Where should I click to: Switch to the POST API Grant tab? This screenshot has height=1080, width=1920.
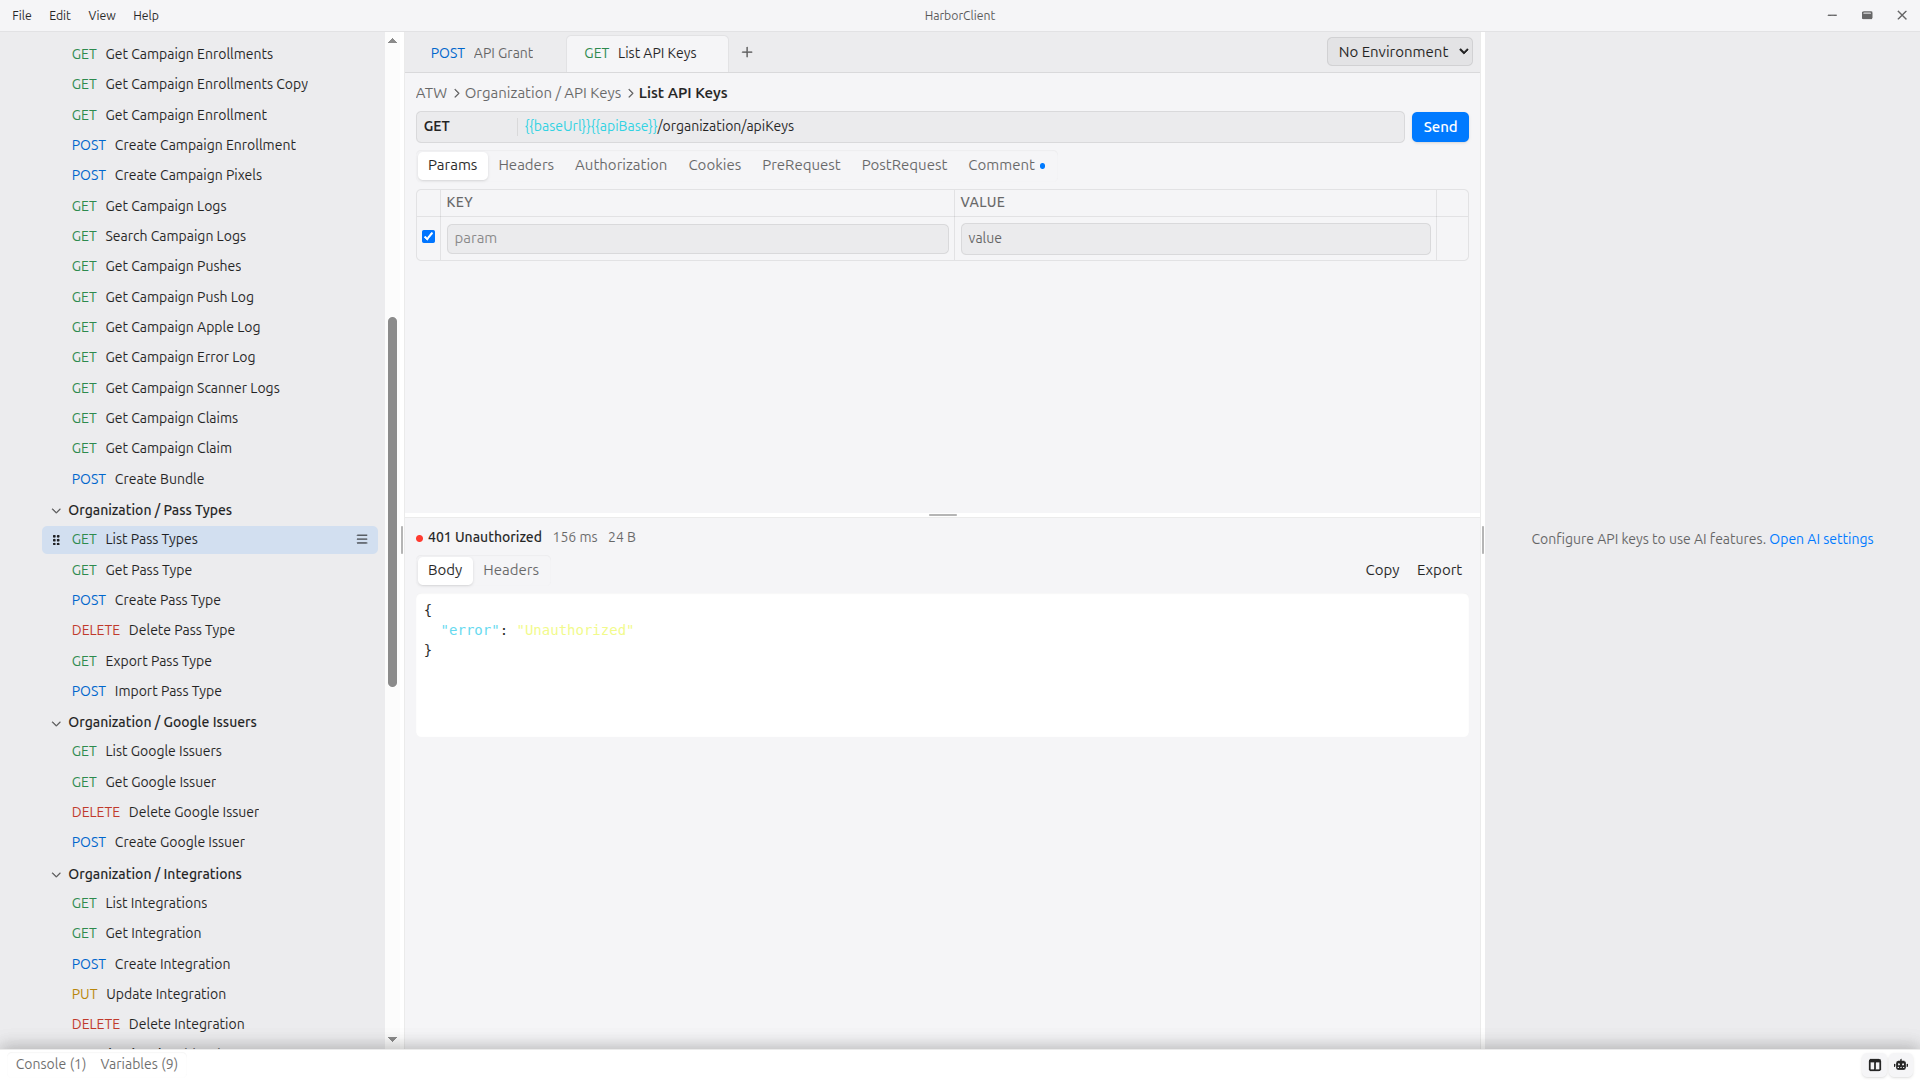482,53
